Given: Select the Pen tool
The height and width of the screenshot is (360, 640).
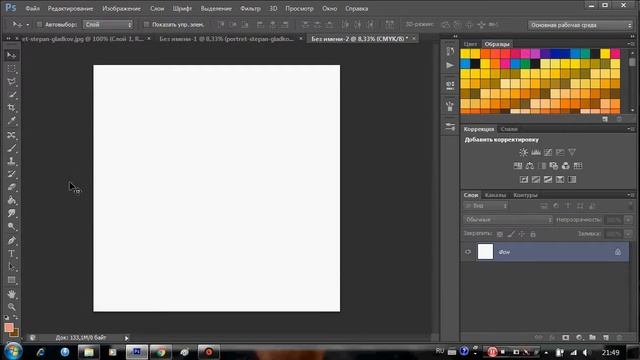Looking at the screenshot, I should (11, 240).
